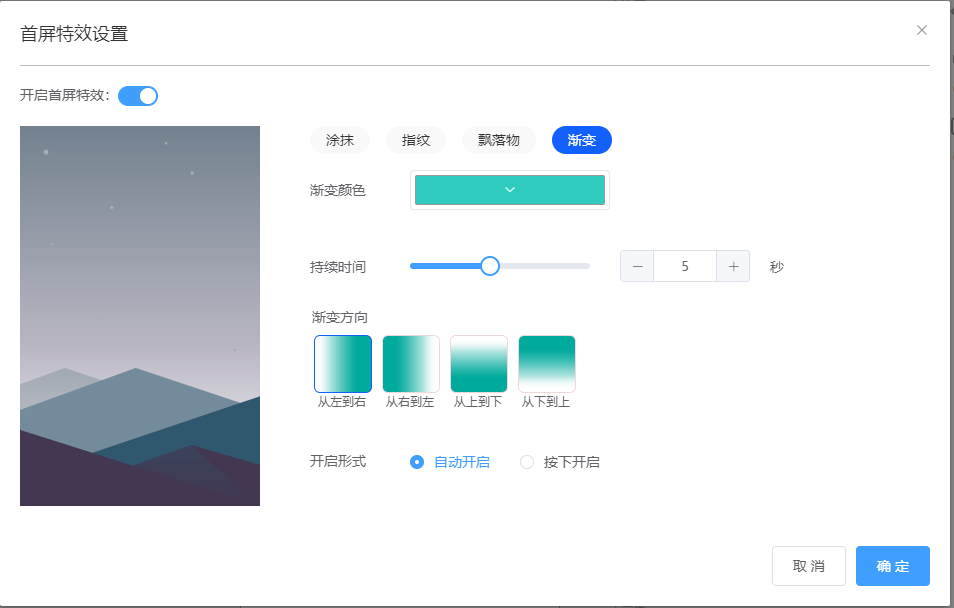
Task: Select the 从上到下 gradient direction icon
Action: point(479,364)
